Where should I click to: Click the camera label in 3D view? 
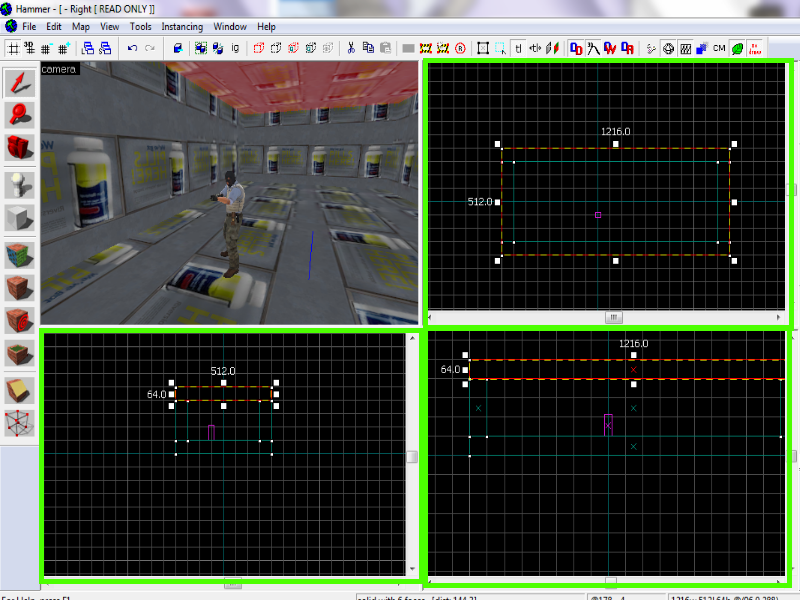59,69
